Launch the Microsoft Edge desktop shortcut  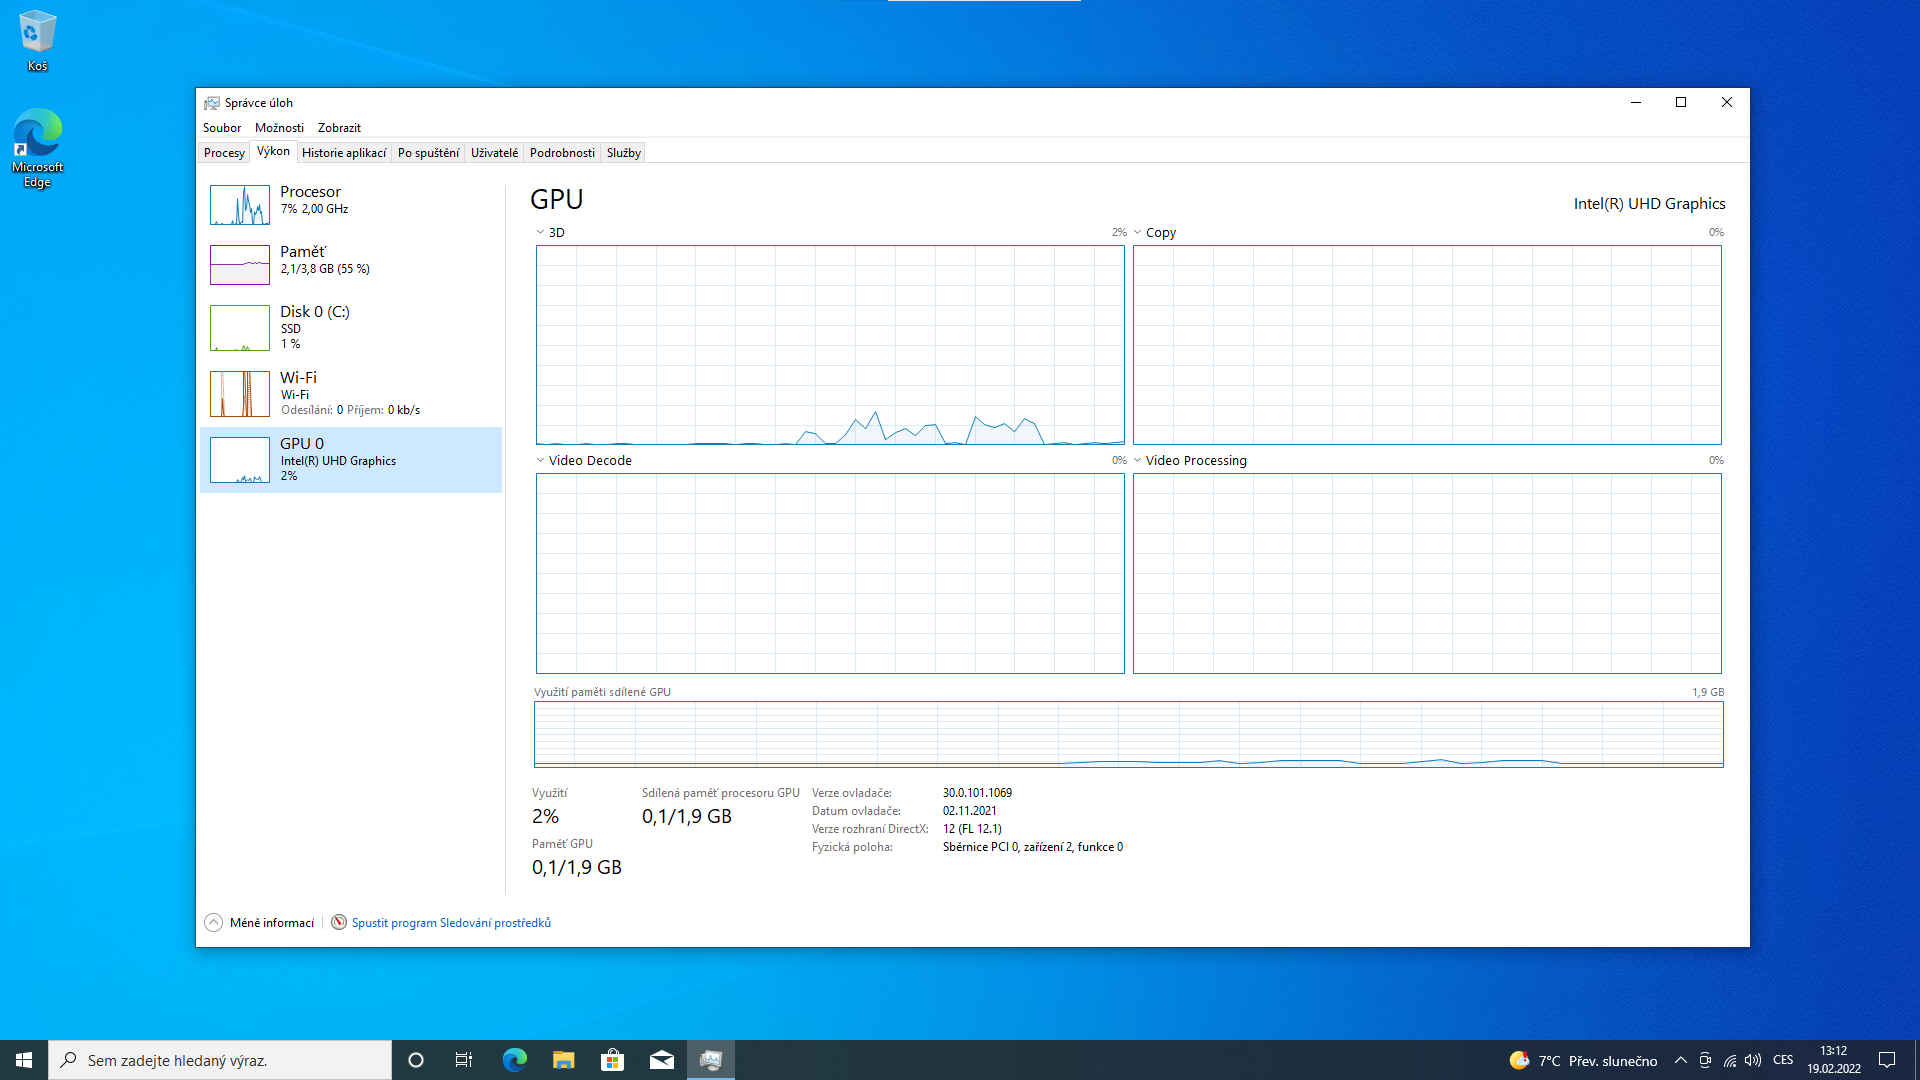pyautogui.click(x=37, y=148)
